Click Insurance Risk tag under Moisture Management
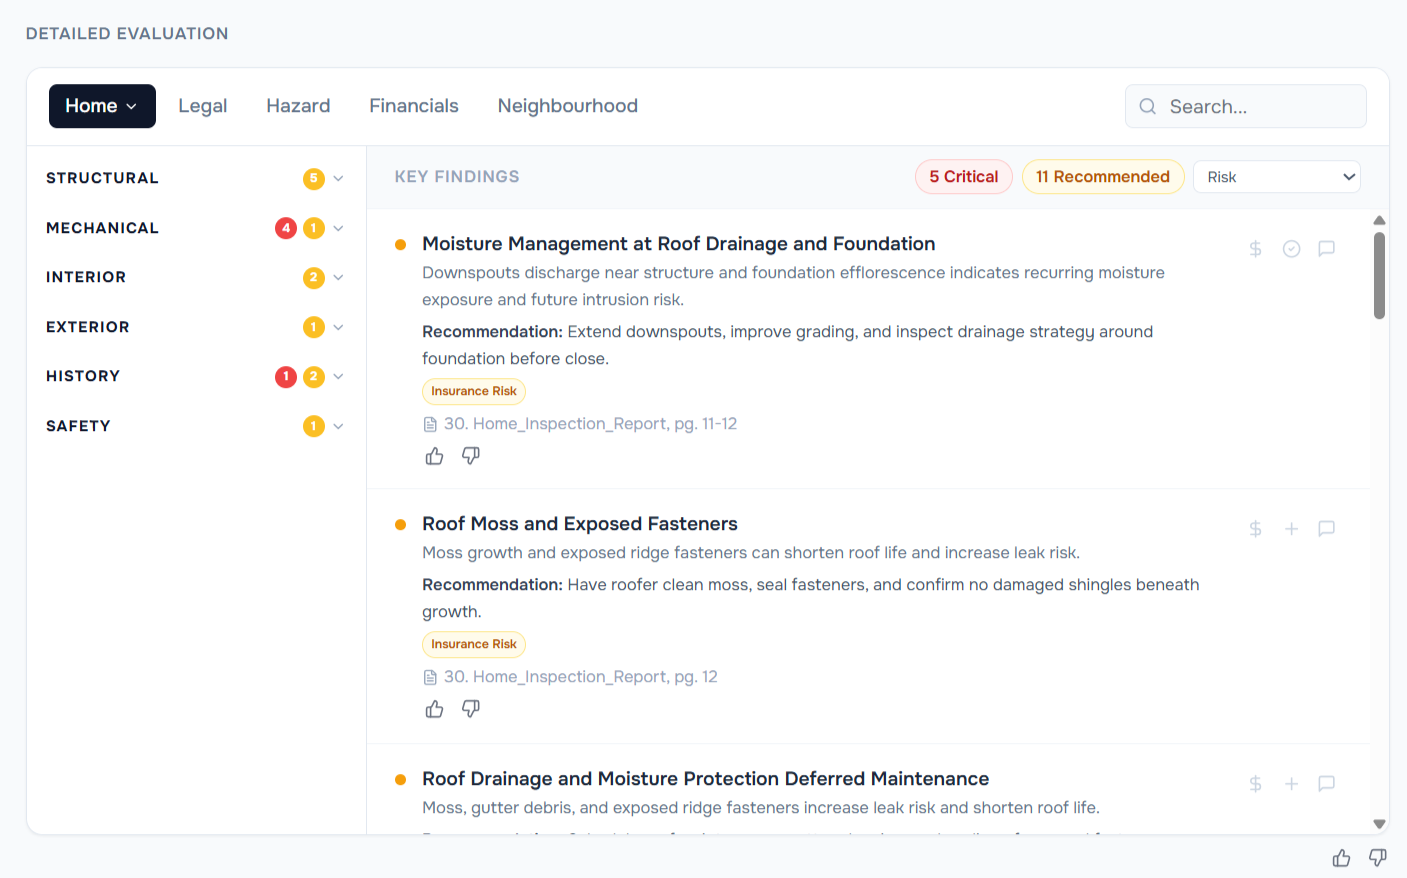 [x=474, y=392]
